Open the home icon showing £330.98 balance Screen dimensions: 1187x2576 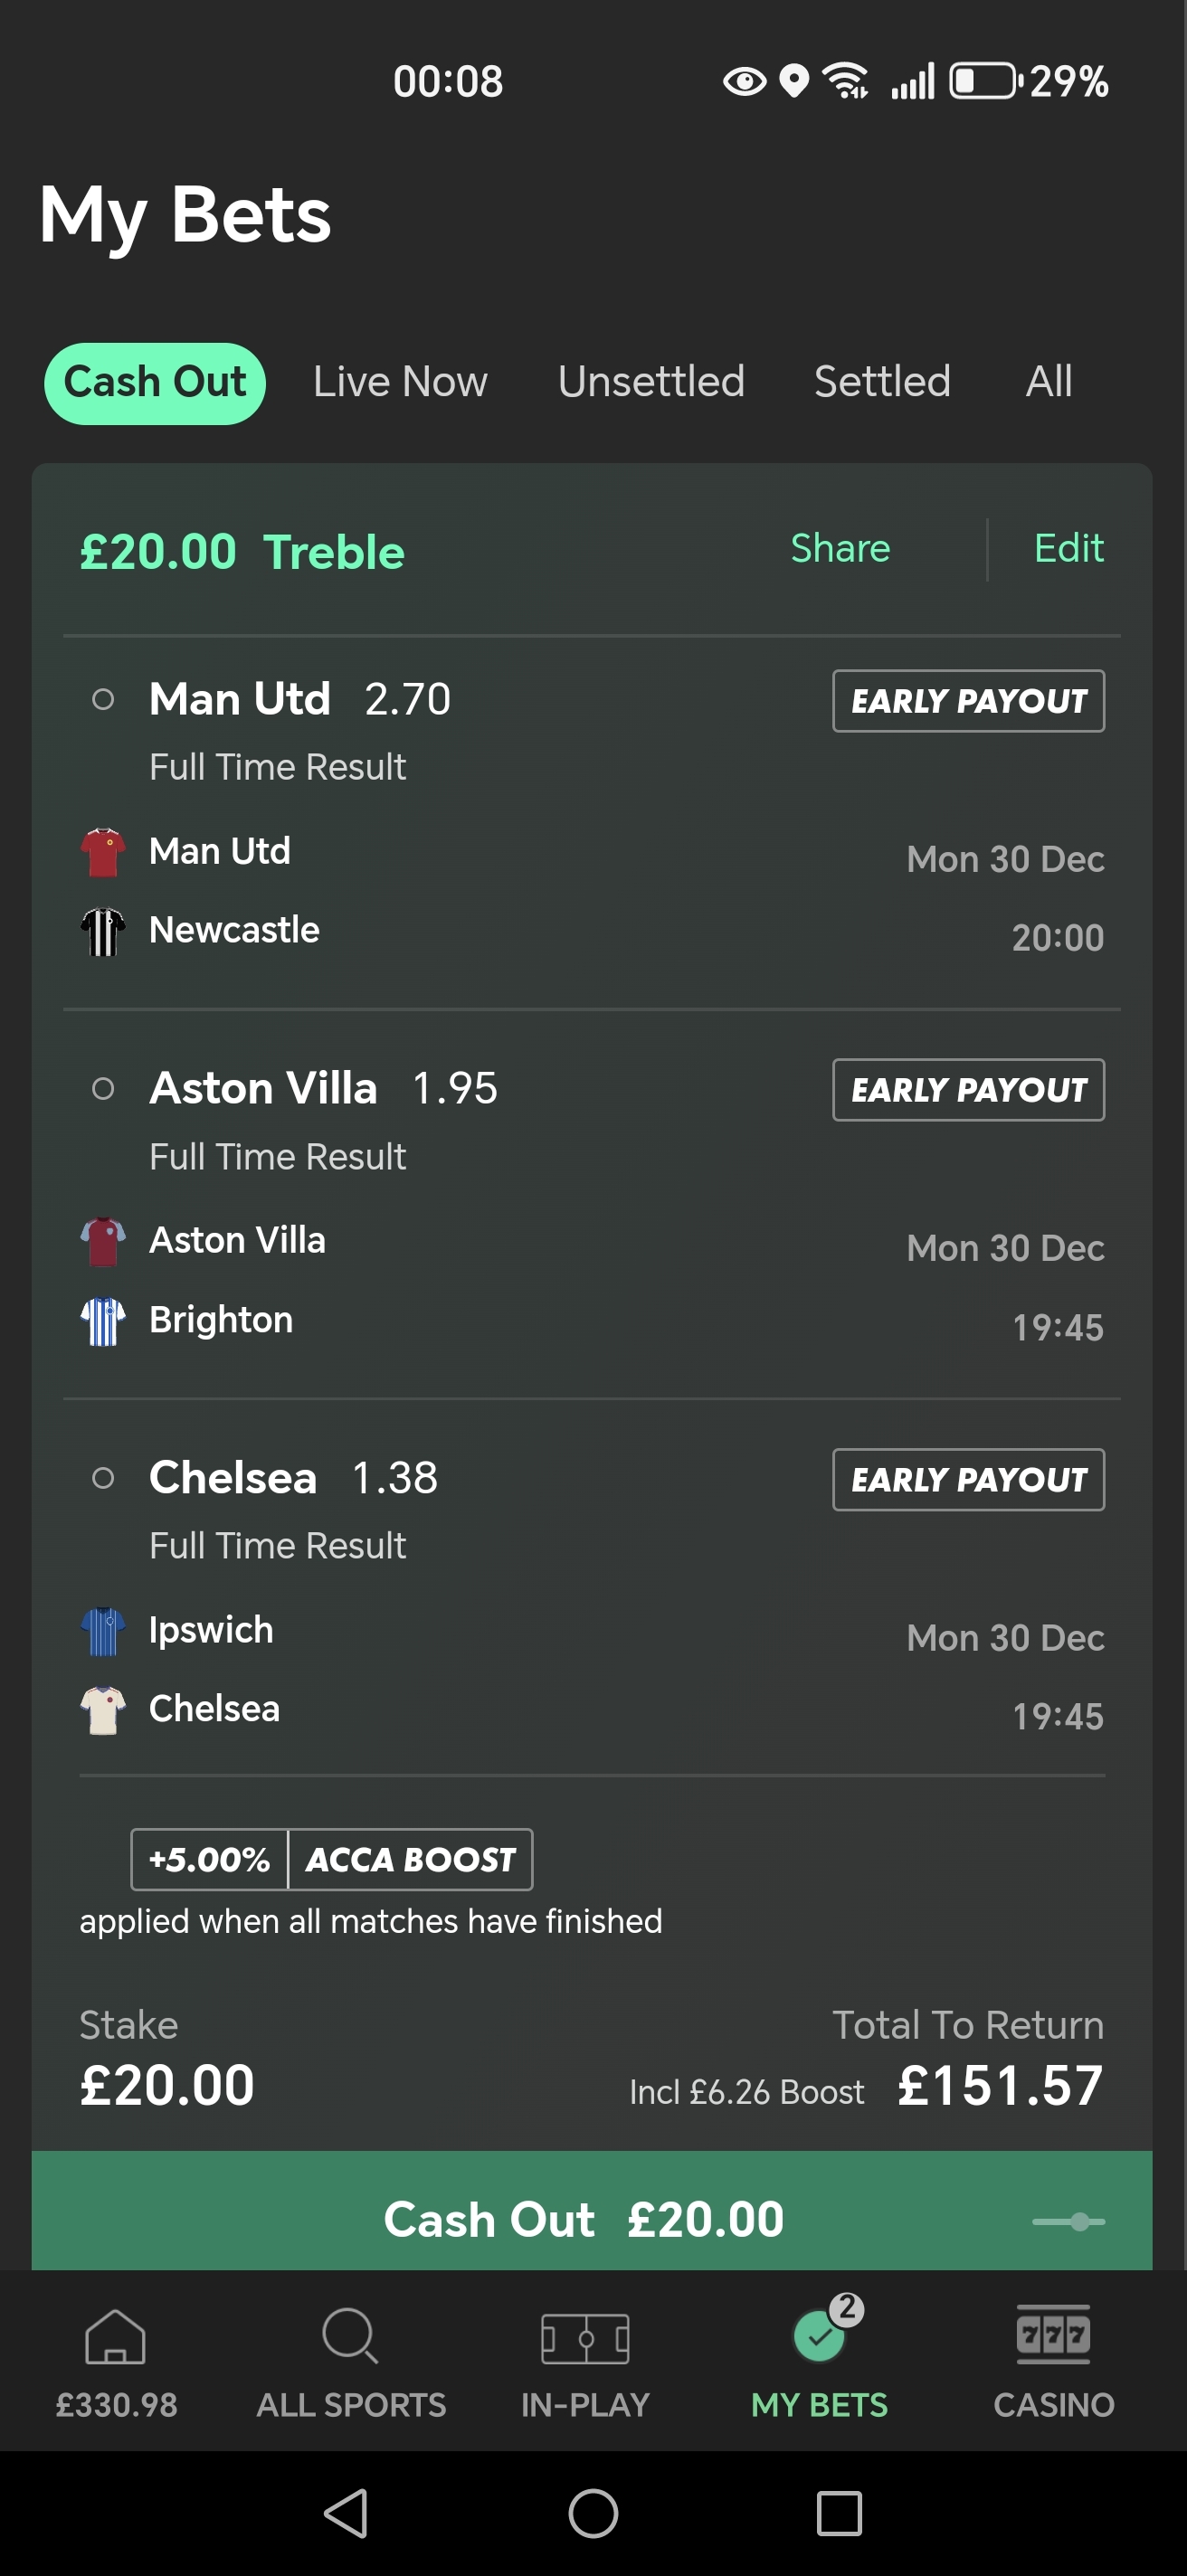click(x=116, y=2339)
